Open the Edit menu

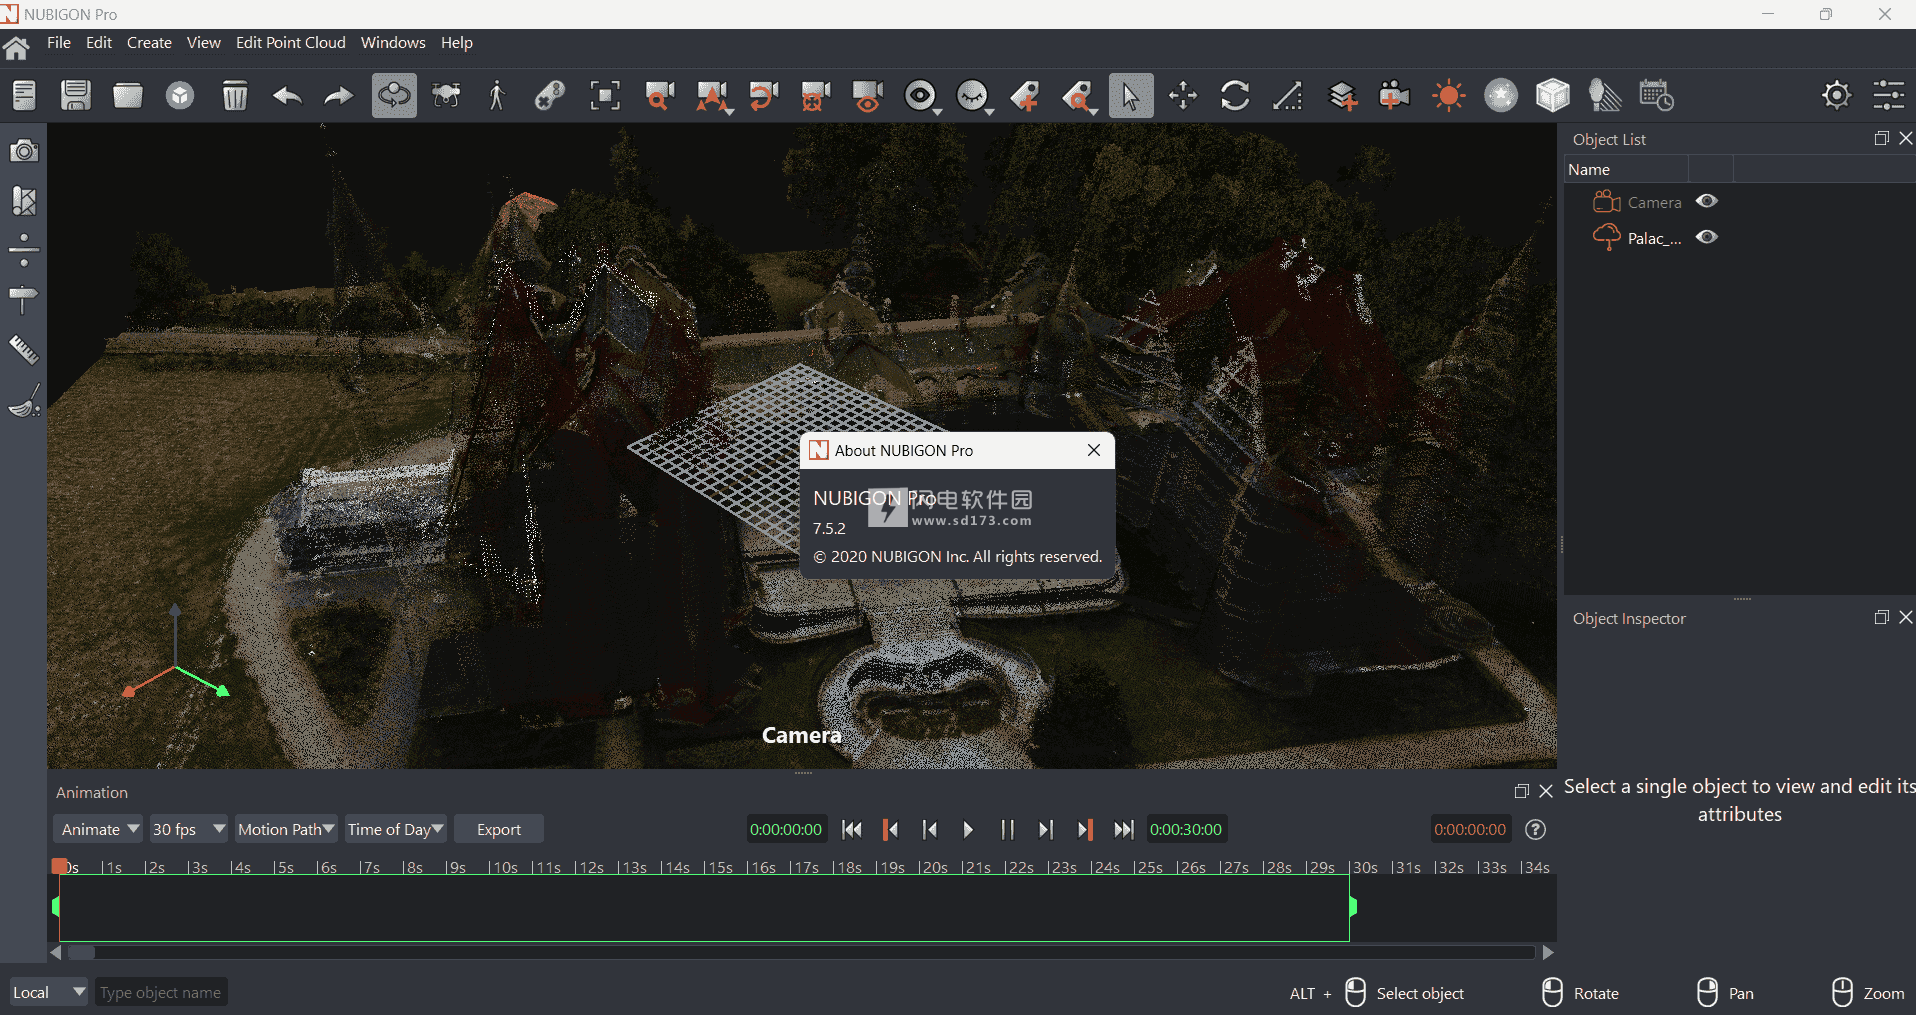tap(99, 43)
